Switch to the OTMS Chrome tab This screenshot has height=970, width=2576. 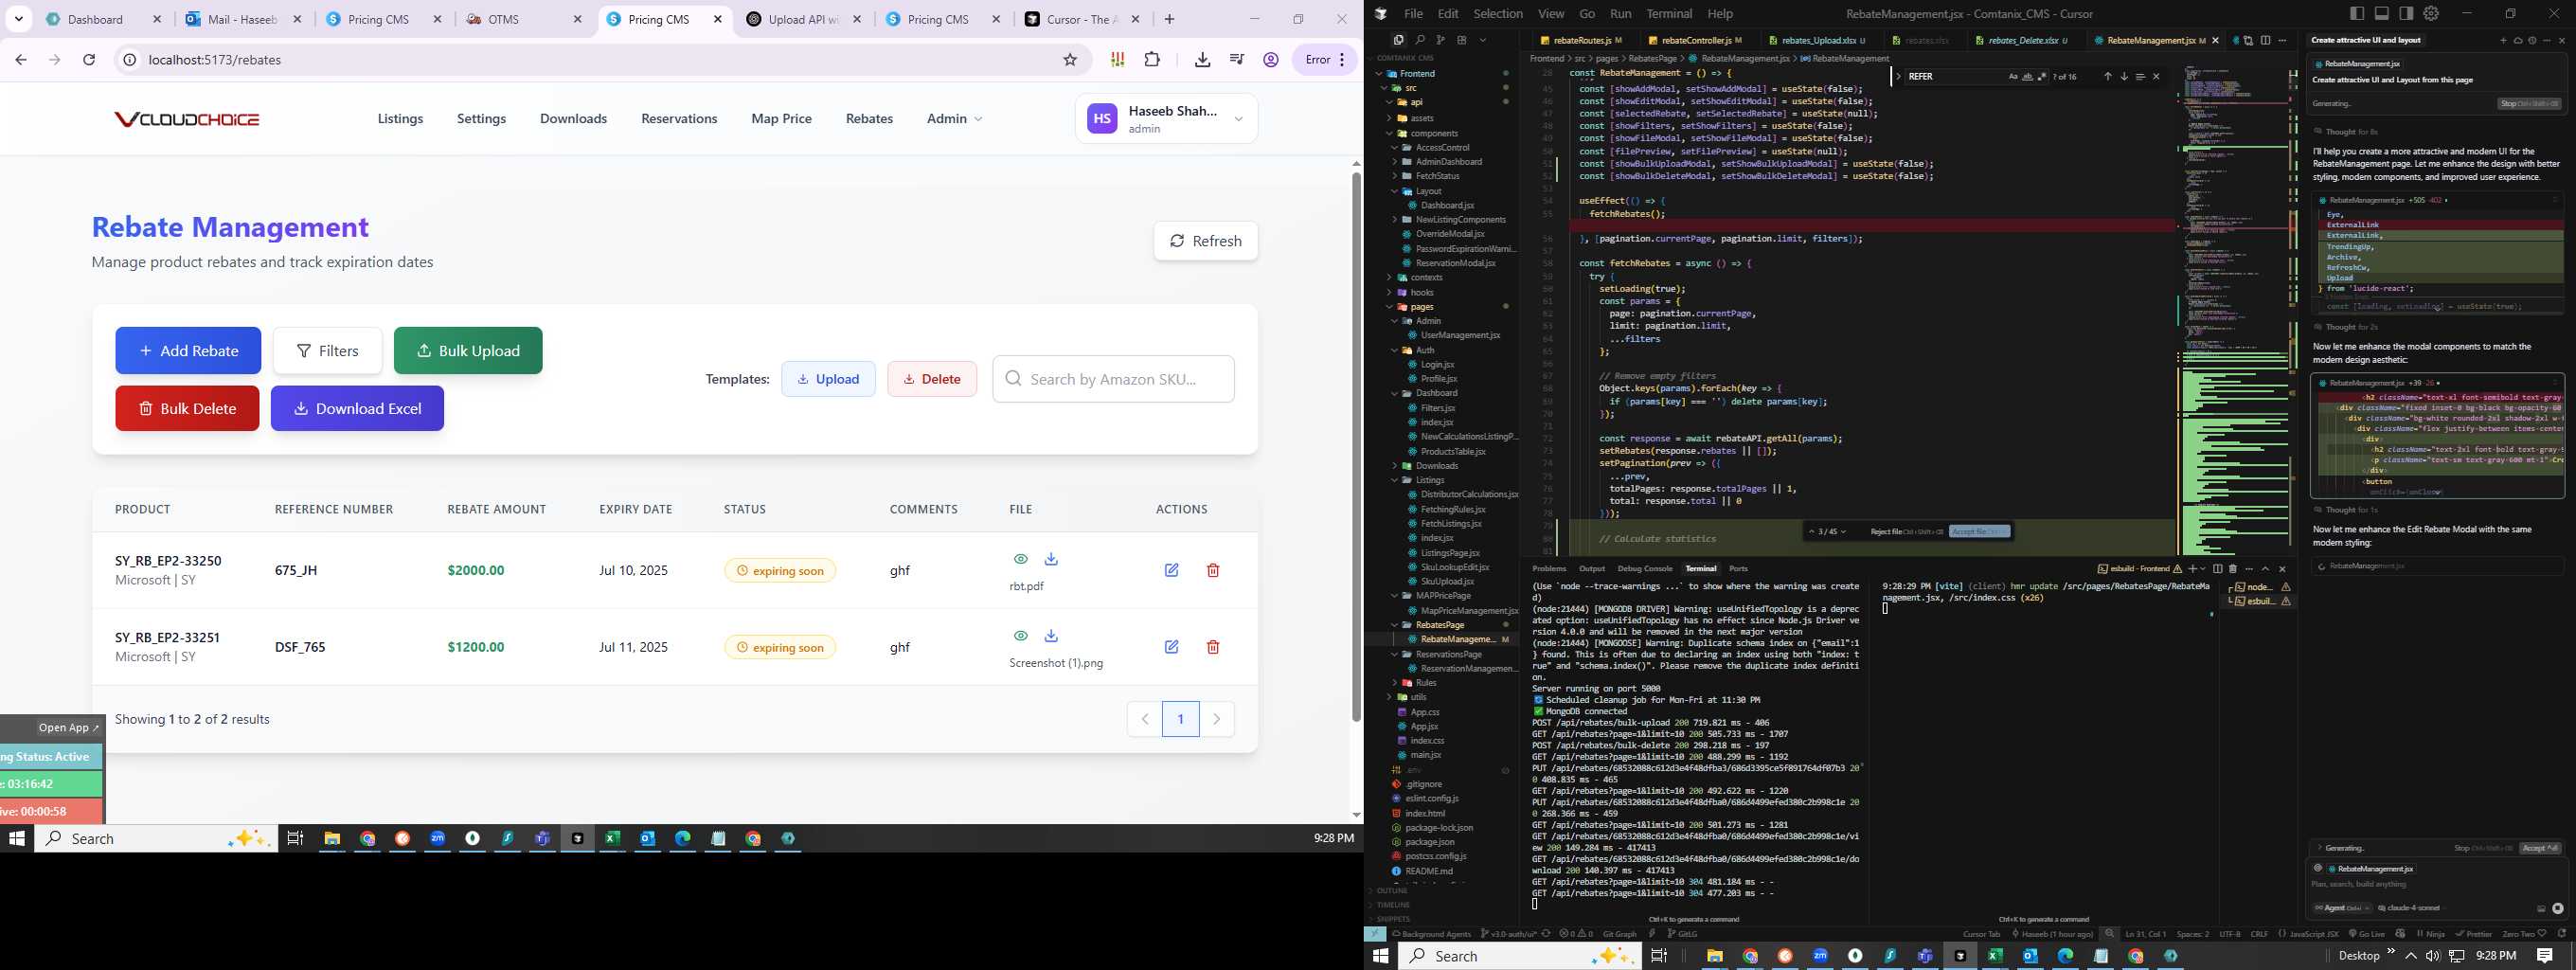[523, 19]
